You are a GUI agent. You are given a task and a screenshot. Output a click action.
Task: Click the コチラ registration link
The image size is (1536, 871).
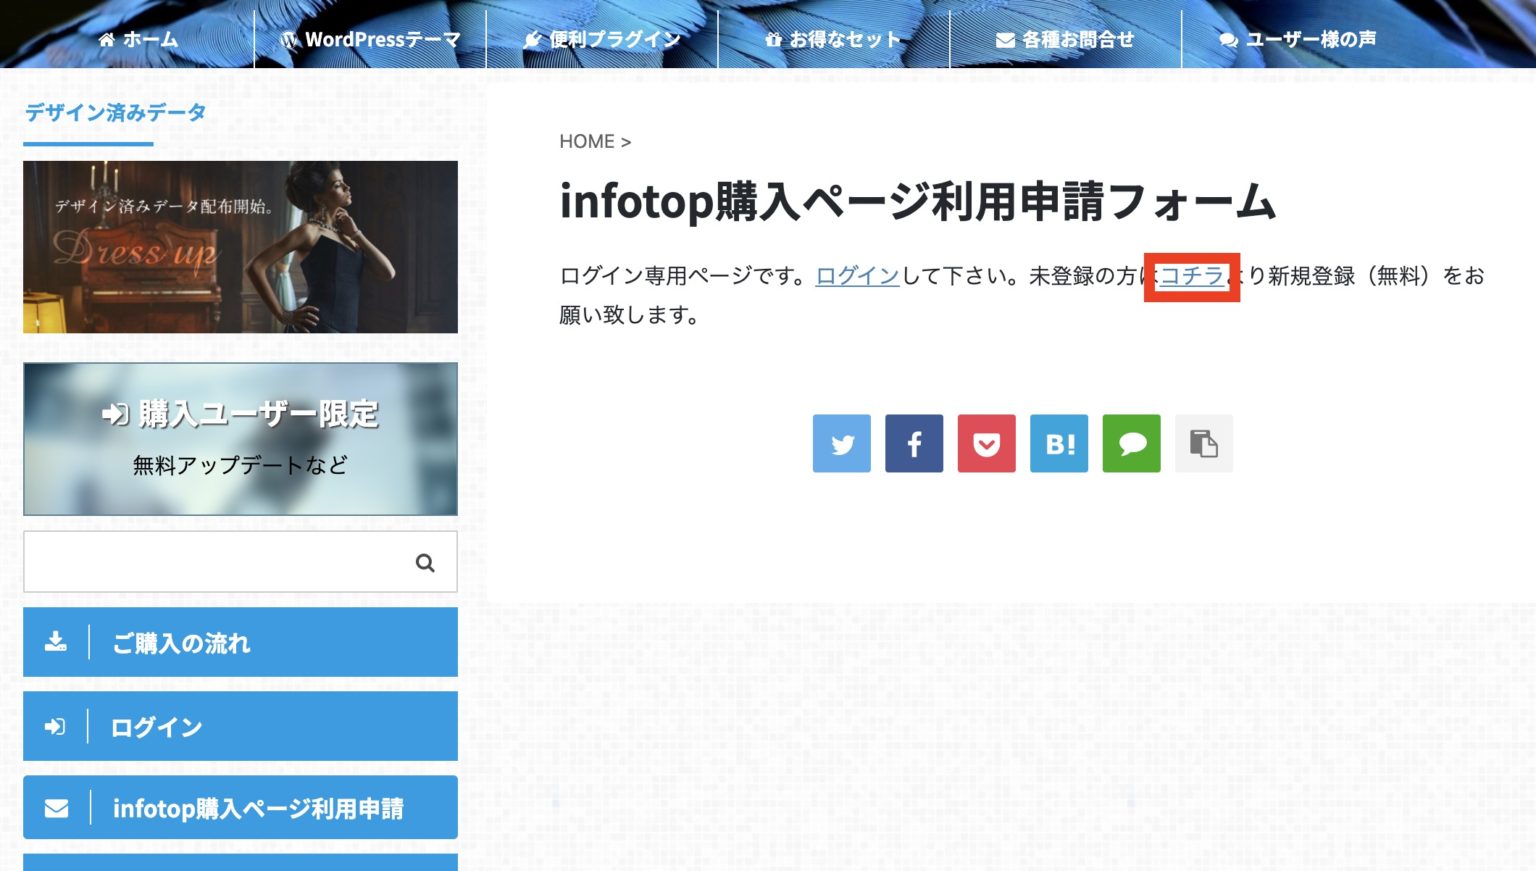pos(1191,276)
